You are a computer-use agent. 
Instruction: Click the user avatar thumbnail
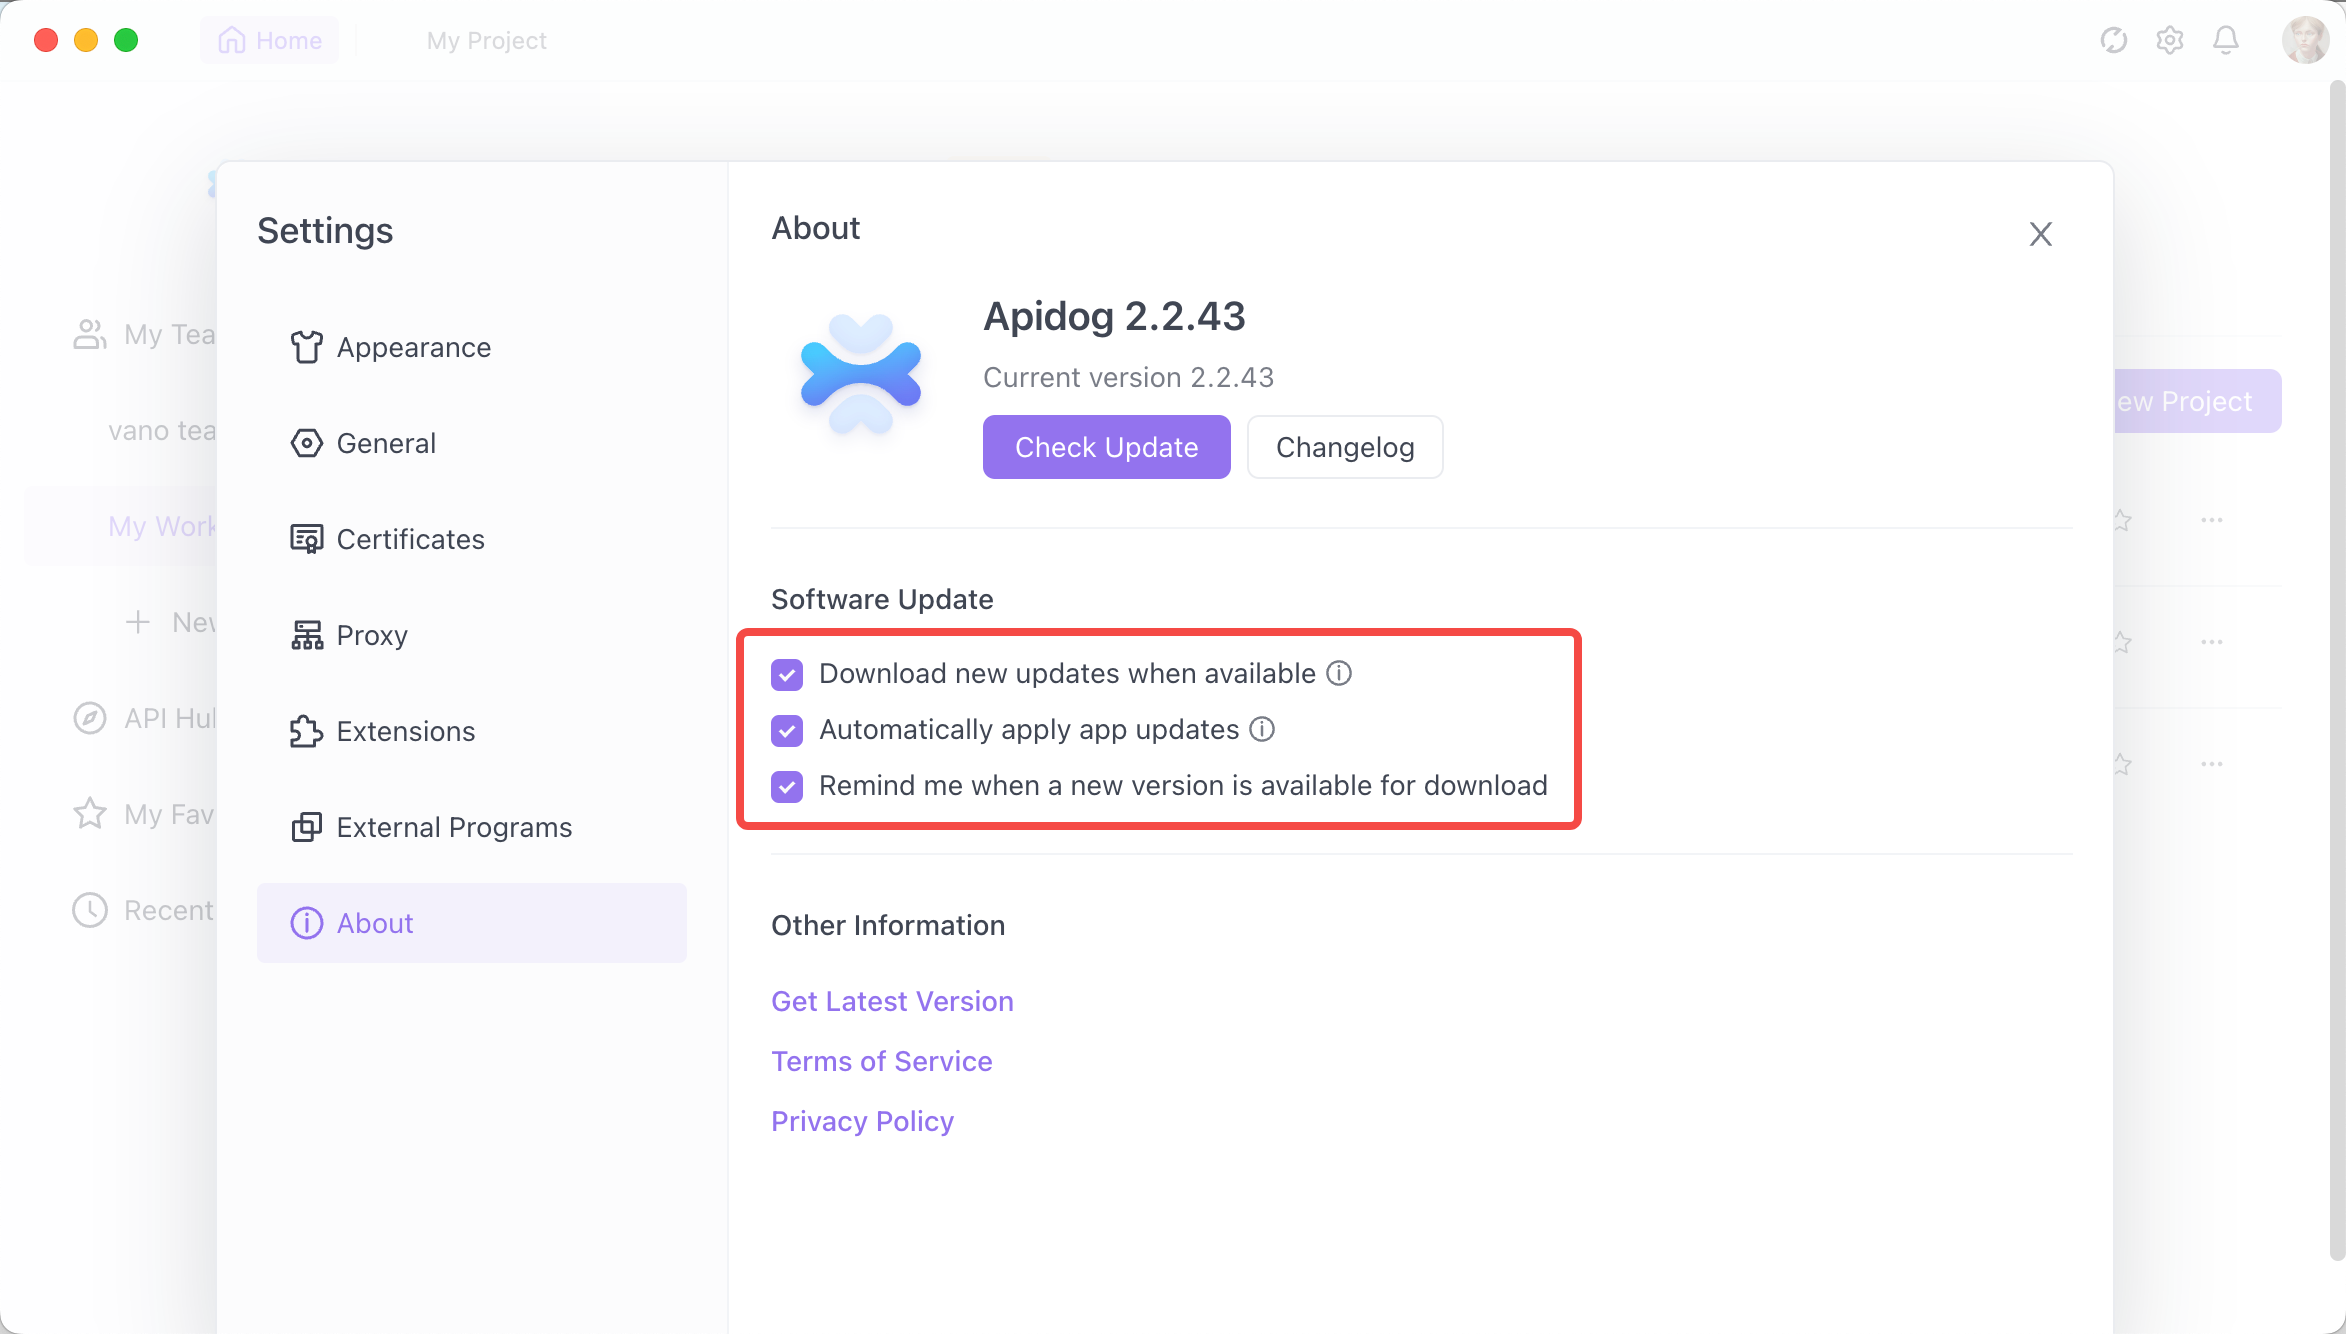click(2304, 40)
